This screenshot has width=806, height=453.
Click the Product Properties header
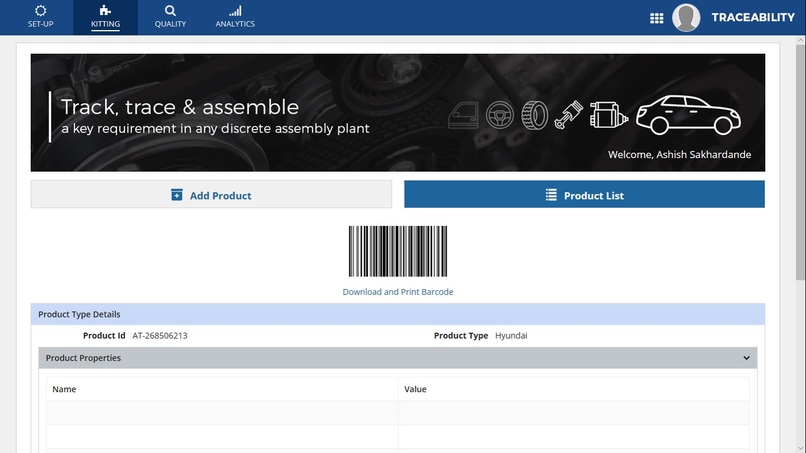[398, 358]
